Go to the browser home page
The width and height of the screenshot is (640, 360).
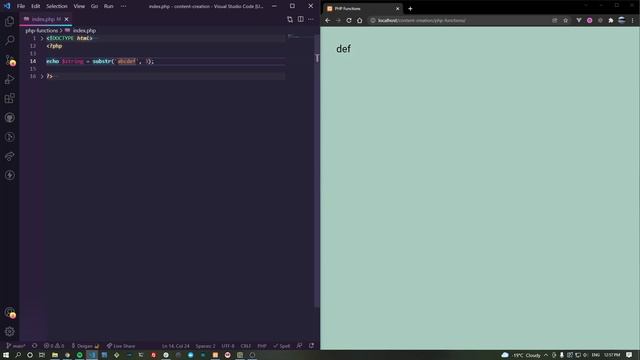[x=360, y=20]
